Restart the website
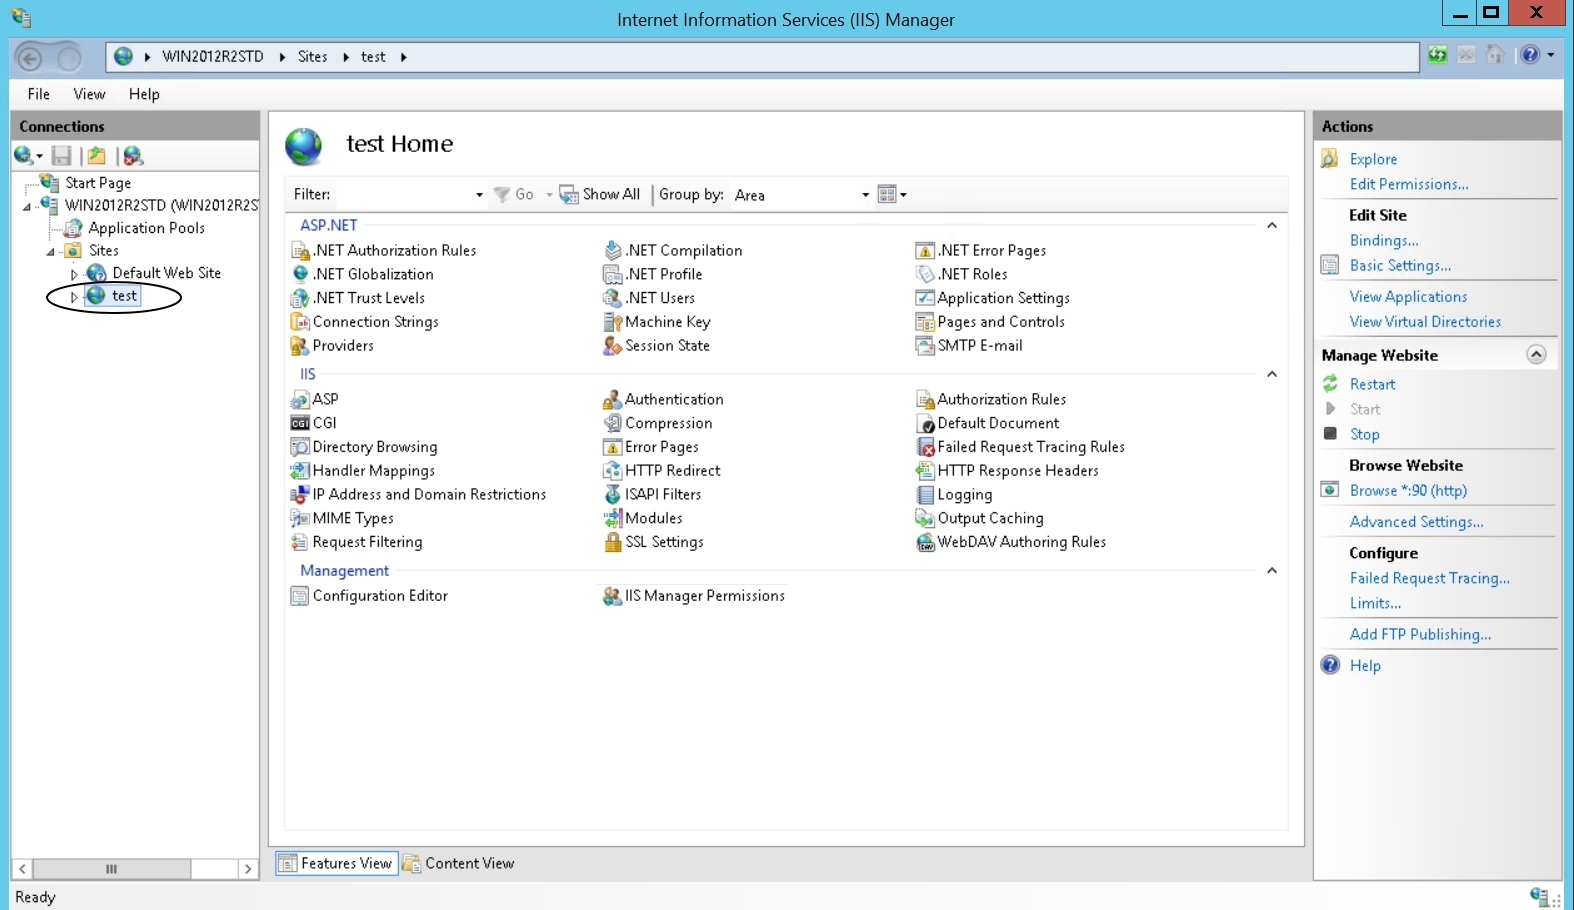 point(1372,384)
